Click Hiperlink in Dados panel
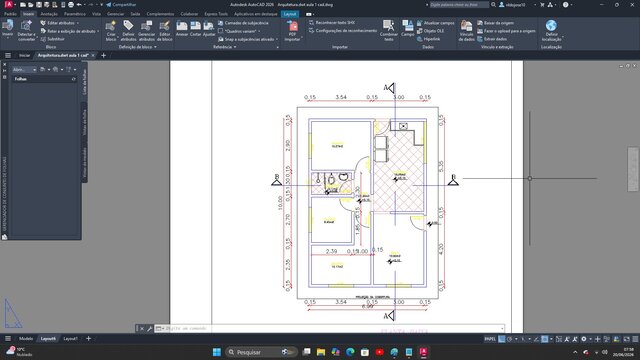Screen dimensions: 640x360 pyautogui.click(x=429, y=39)
